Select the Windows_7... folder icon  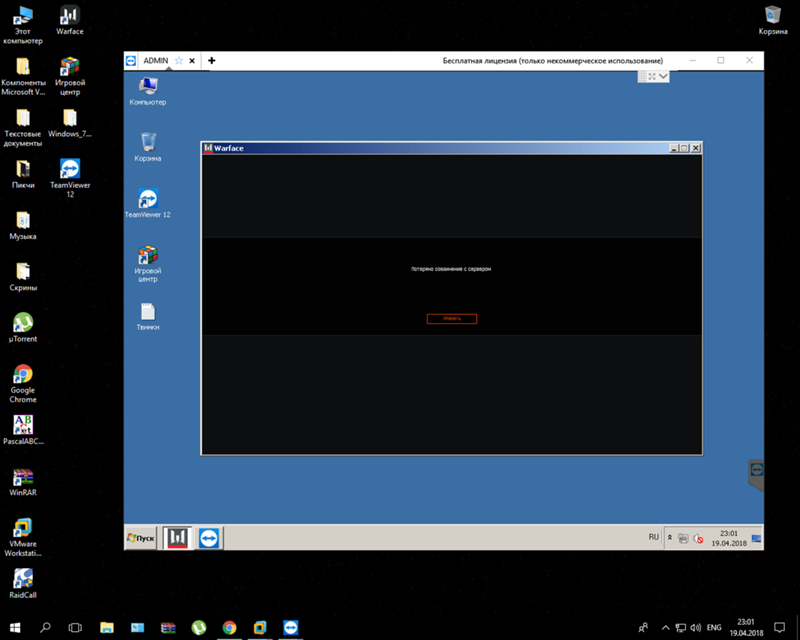click(70, 124)
